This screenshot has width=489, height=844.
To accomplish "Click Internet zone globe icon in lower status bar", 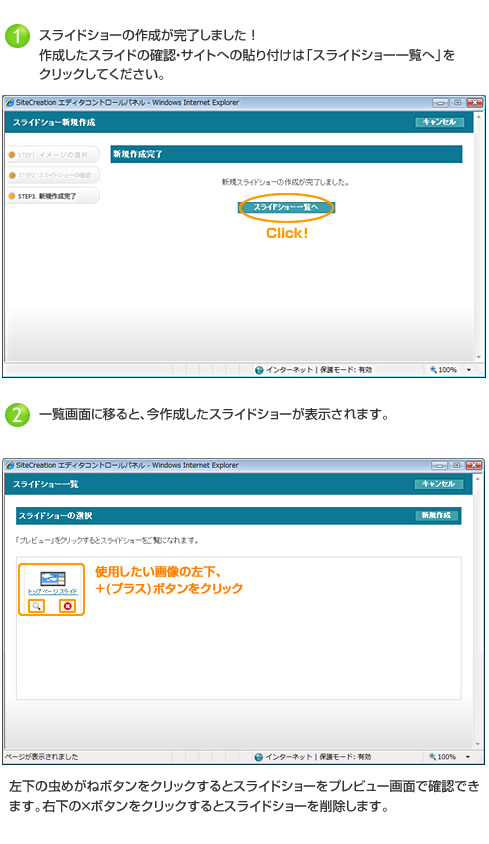I will [259, 757].
